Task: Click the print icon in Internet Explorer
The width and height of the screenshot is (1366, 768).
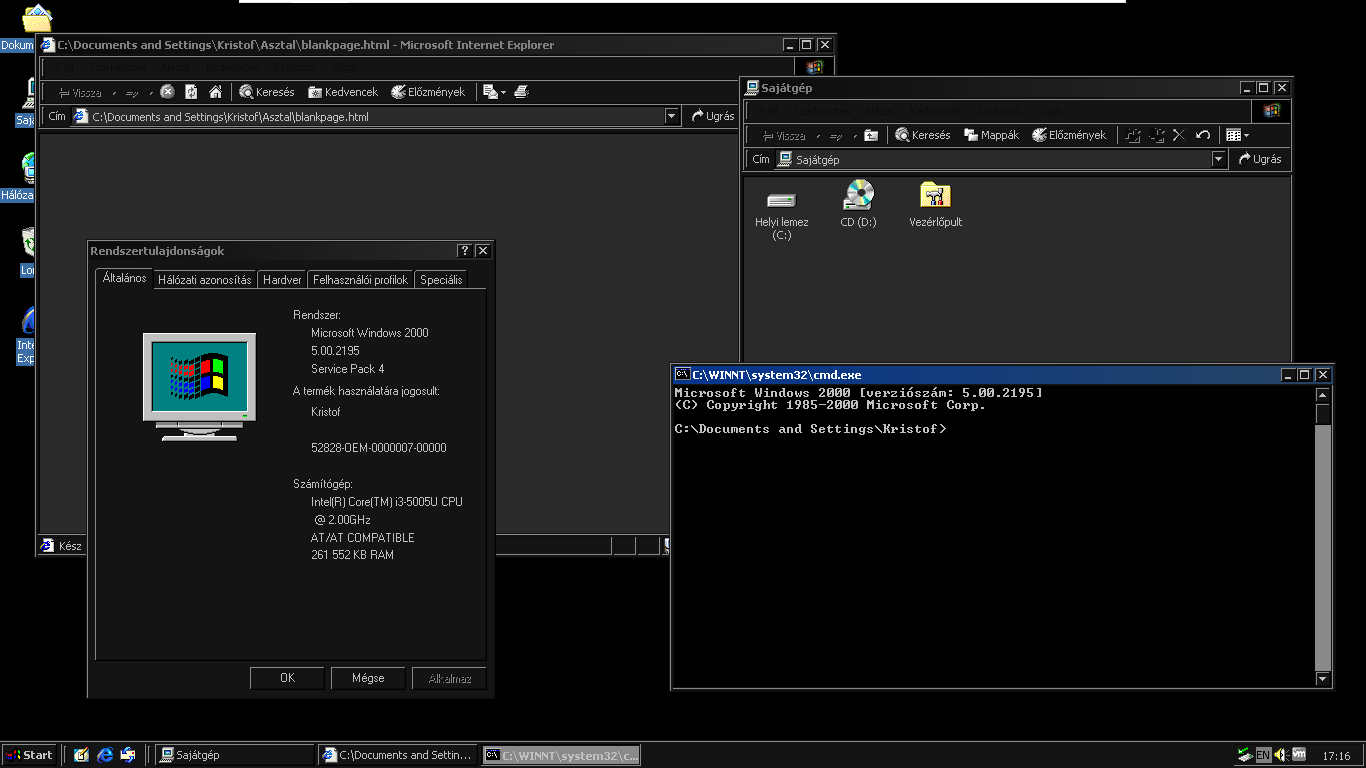Action: click(x=523, y=91)
